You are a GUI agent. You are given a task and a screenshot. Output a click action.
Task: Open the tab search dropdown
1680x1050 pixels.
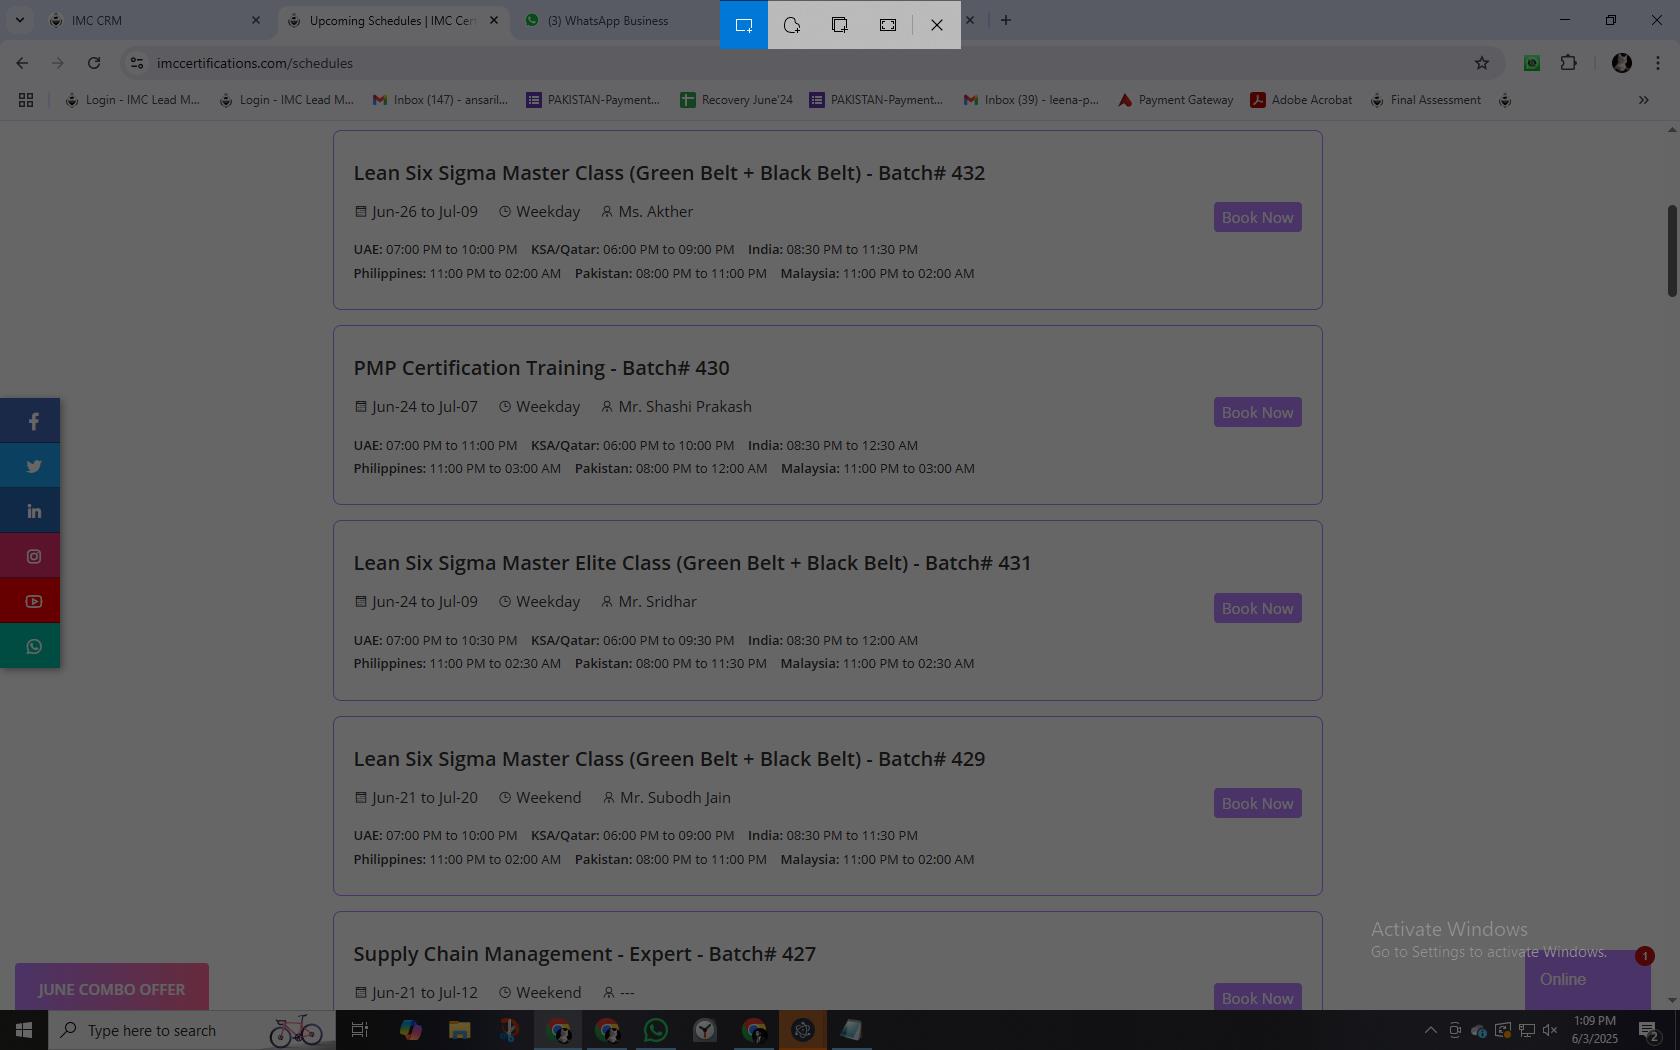point(20,20)
